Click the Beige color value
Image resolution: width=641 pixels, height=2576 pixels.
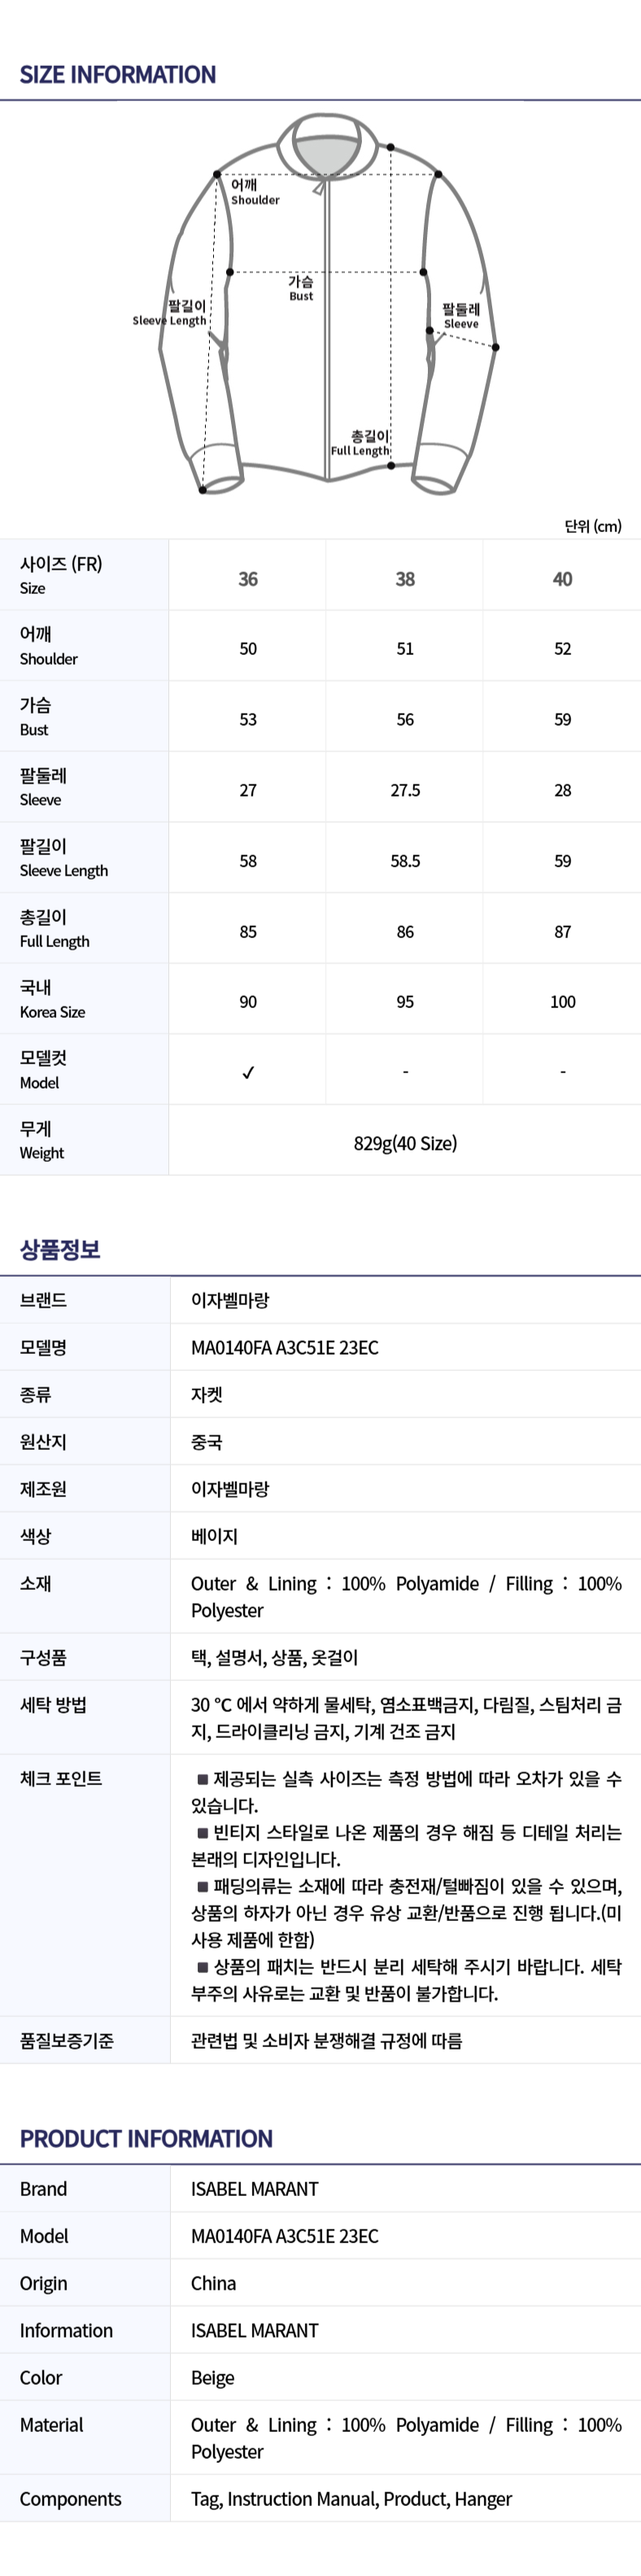pos(213,2377)
